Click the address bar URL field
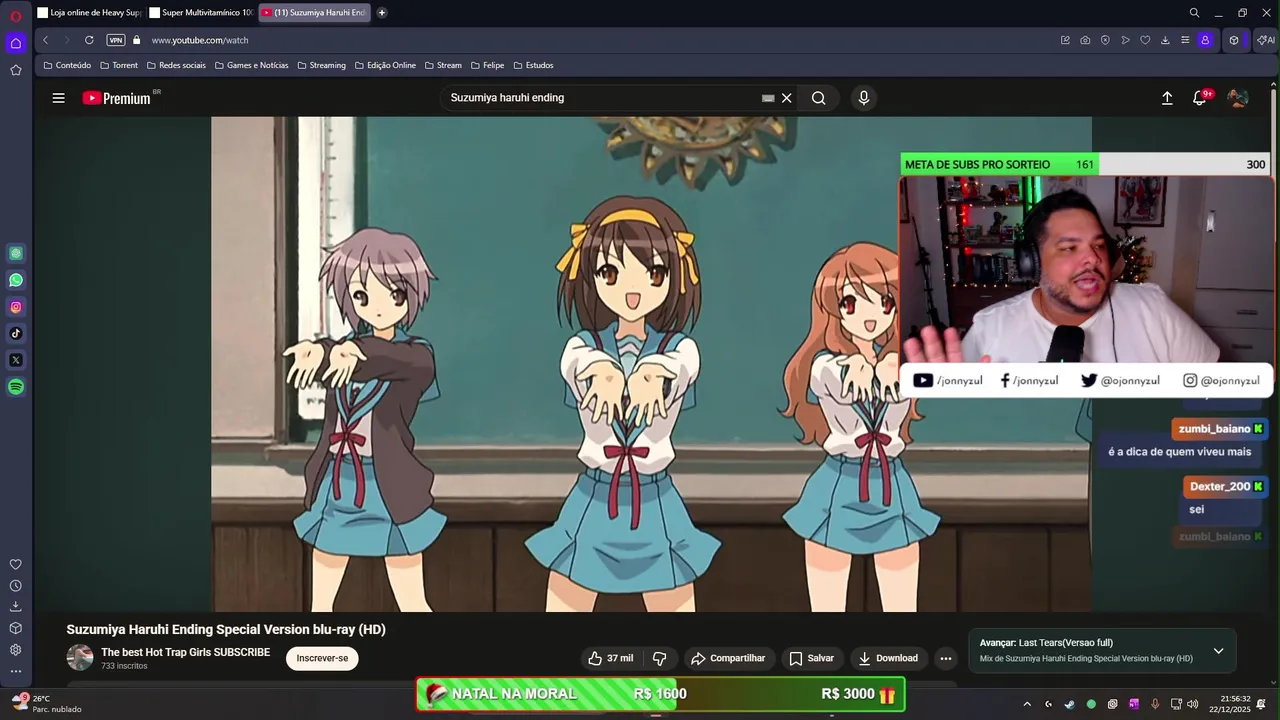 click(x=600, y=40)
